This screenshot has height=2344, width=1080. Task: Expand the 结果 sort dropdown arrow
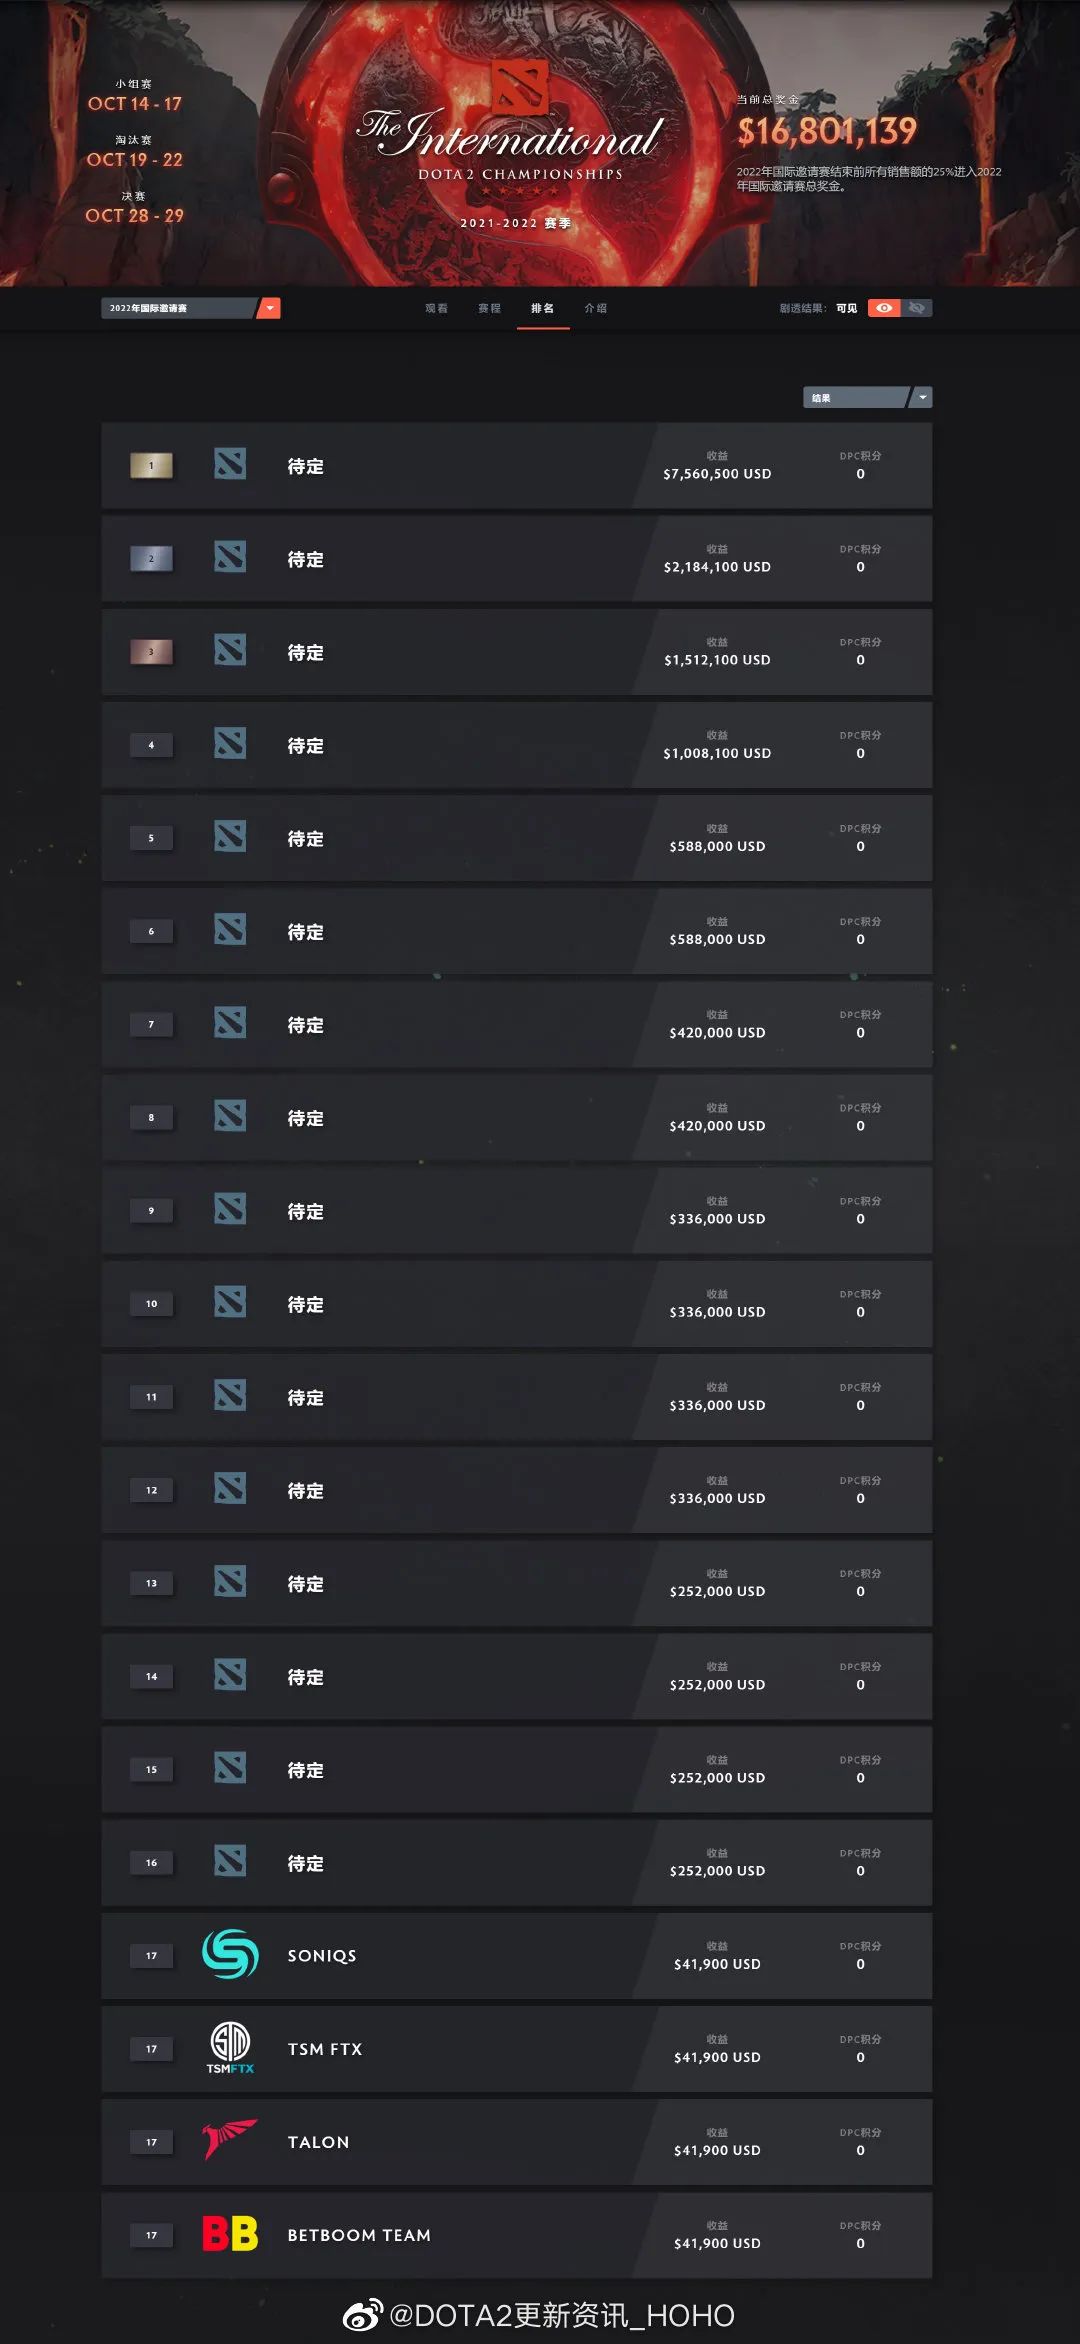point(922,398)
